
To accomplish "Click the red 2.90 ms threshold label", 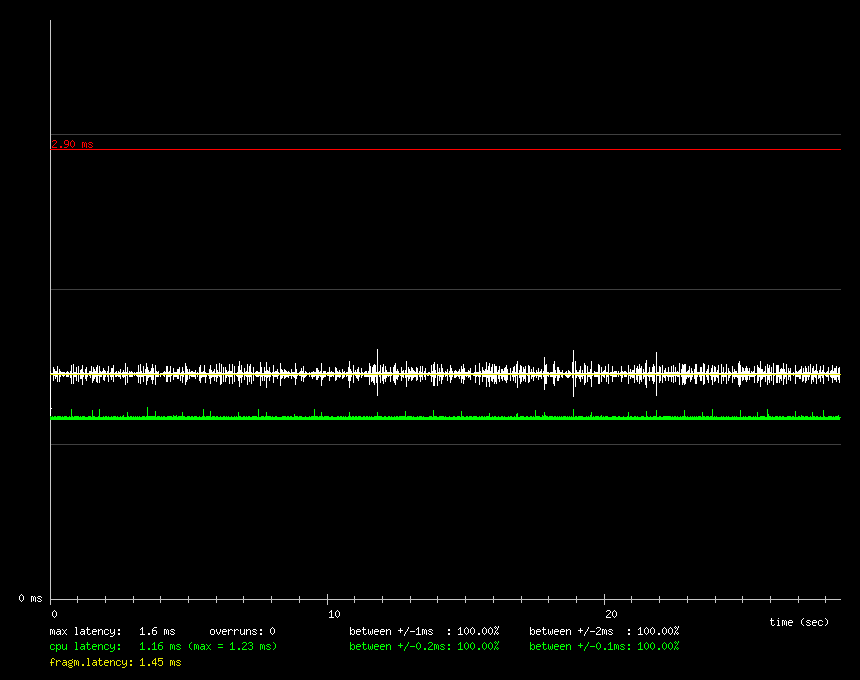I will tap(72, 144).
